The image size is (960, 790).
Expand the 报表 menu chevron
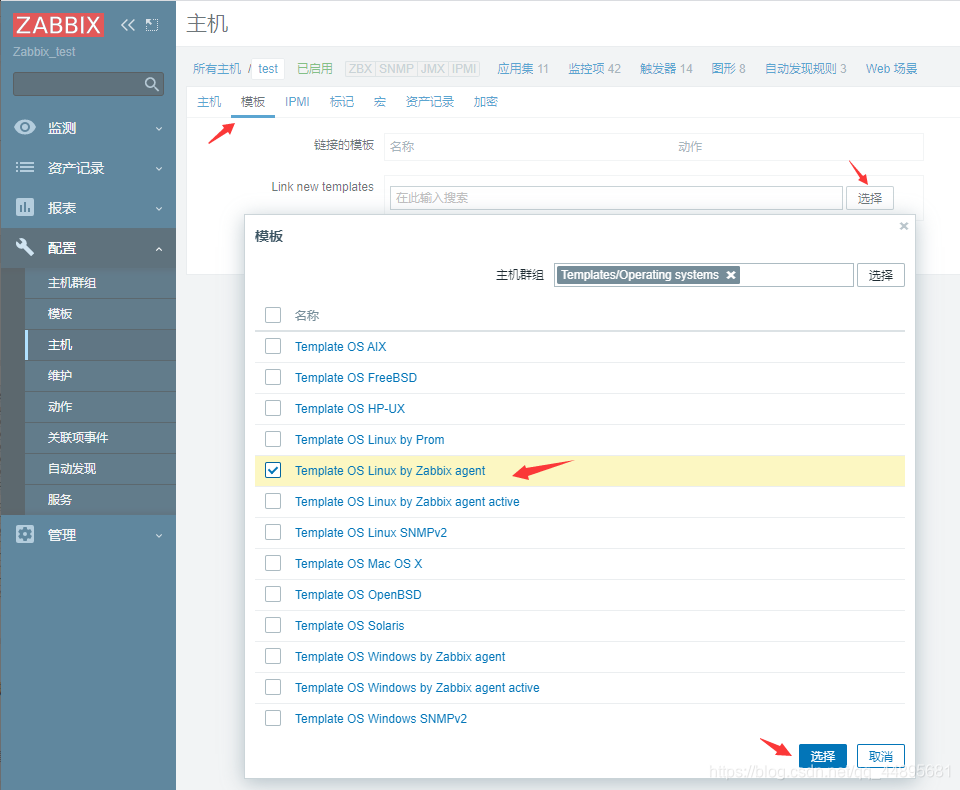pyautogui.click(x=159, y=208)
